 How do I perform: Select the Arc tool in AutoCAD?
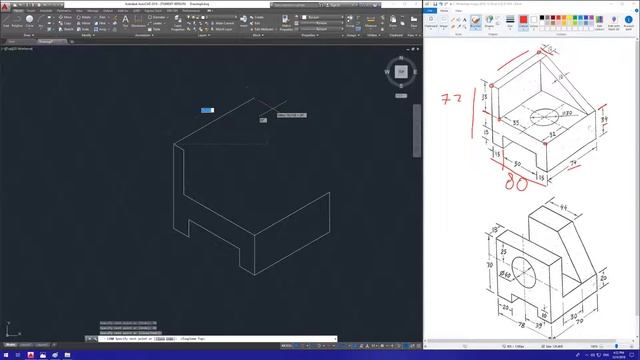click(41, 21)
